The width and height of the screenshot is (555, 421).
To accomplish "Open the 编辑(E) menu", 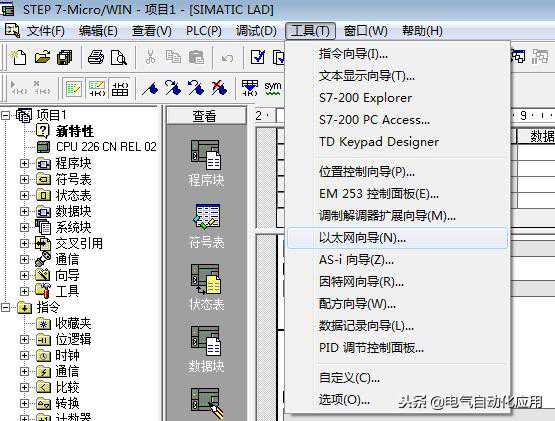I will tap(98, 31).
